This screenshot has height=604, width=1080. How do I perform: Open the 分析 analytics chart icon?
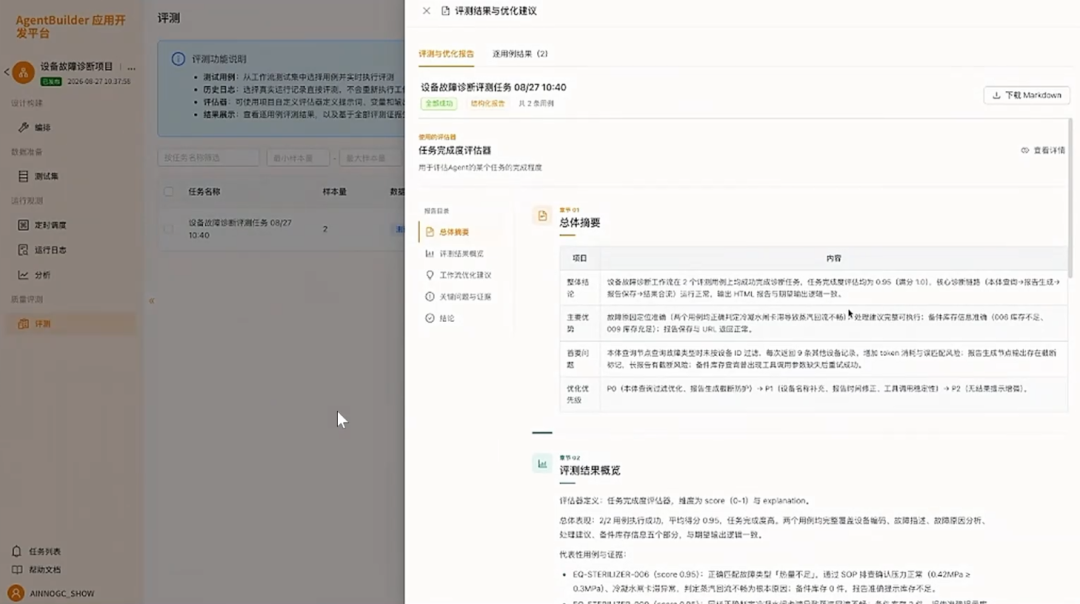(23, 275)
